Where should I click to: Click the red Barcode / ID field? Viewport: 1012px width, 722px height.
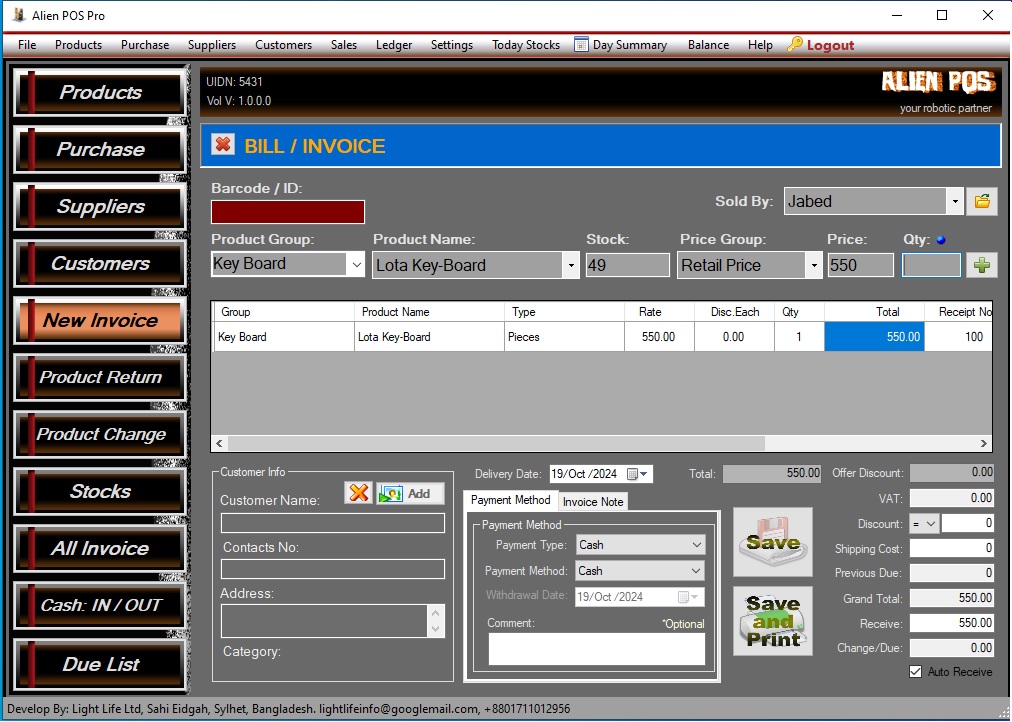click(288, 212)
